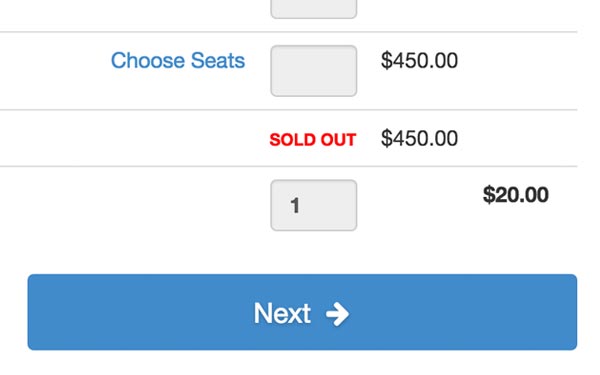
Task: Click the bold $20.00 total price
Action: 515,195
